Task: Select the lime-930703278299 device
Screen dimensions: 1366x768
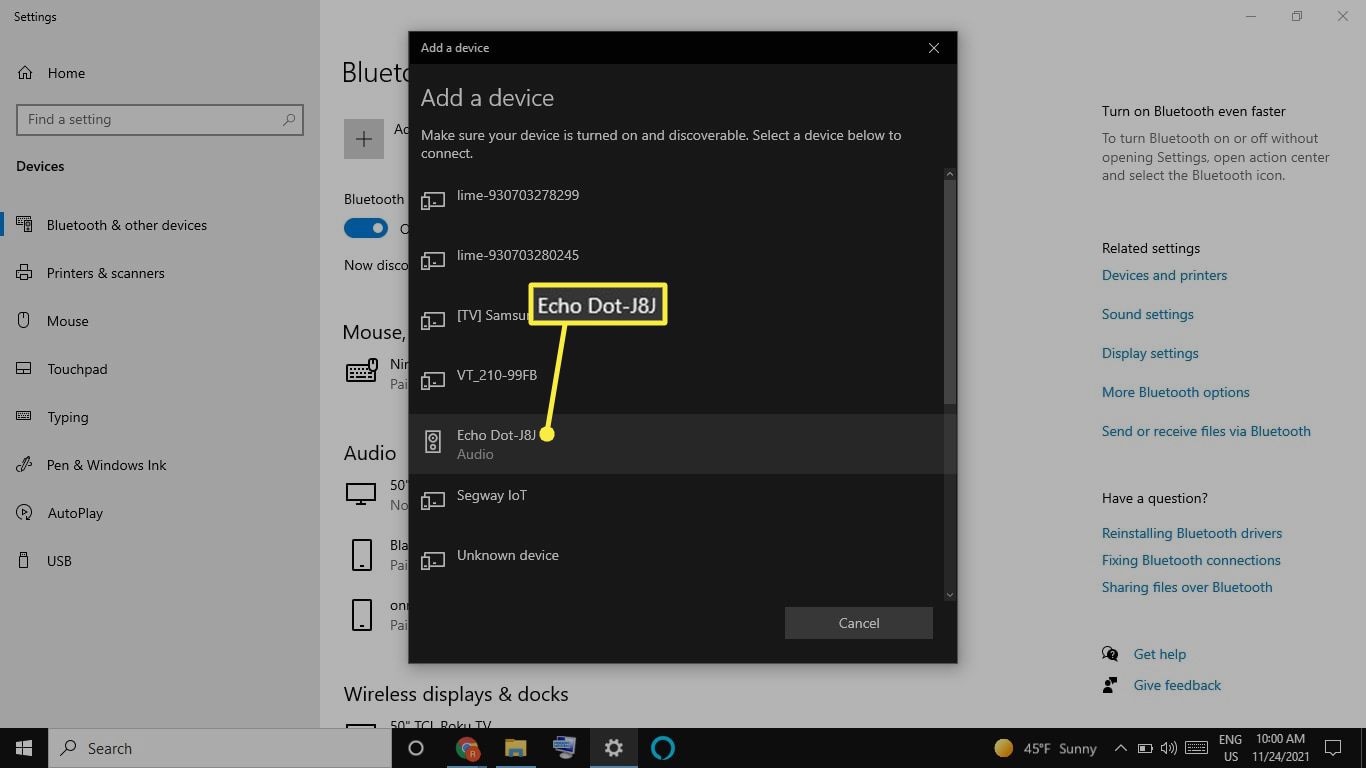Action: 676,203
